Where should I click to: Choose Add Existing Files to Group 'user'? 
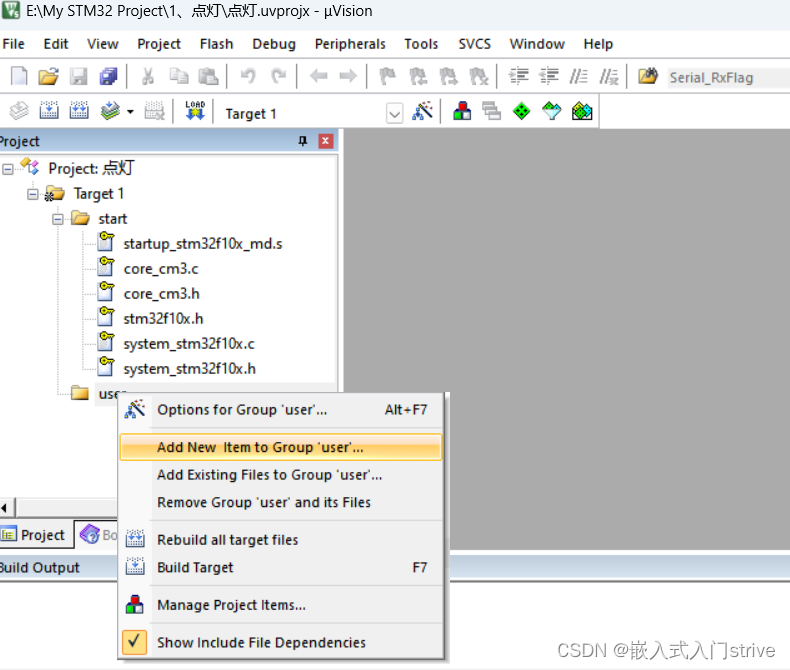(x=281, y=475)
